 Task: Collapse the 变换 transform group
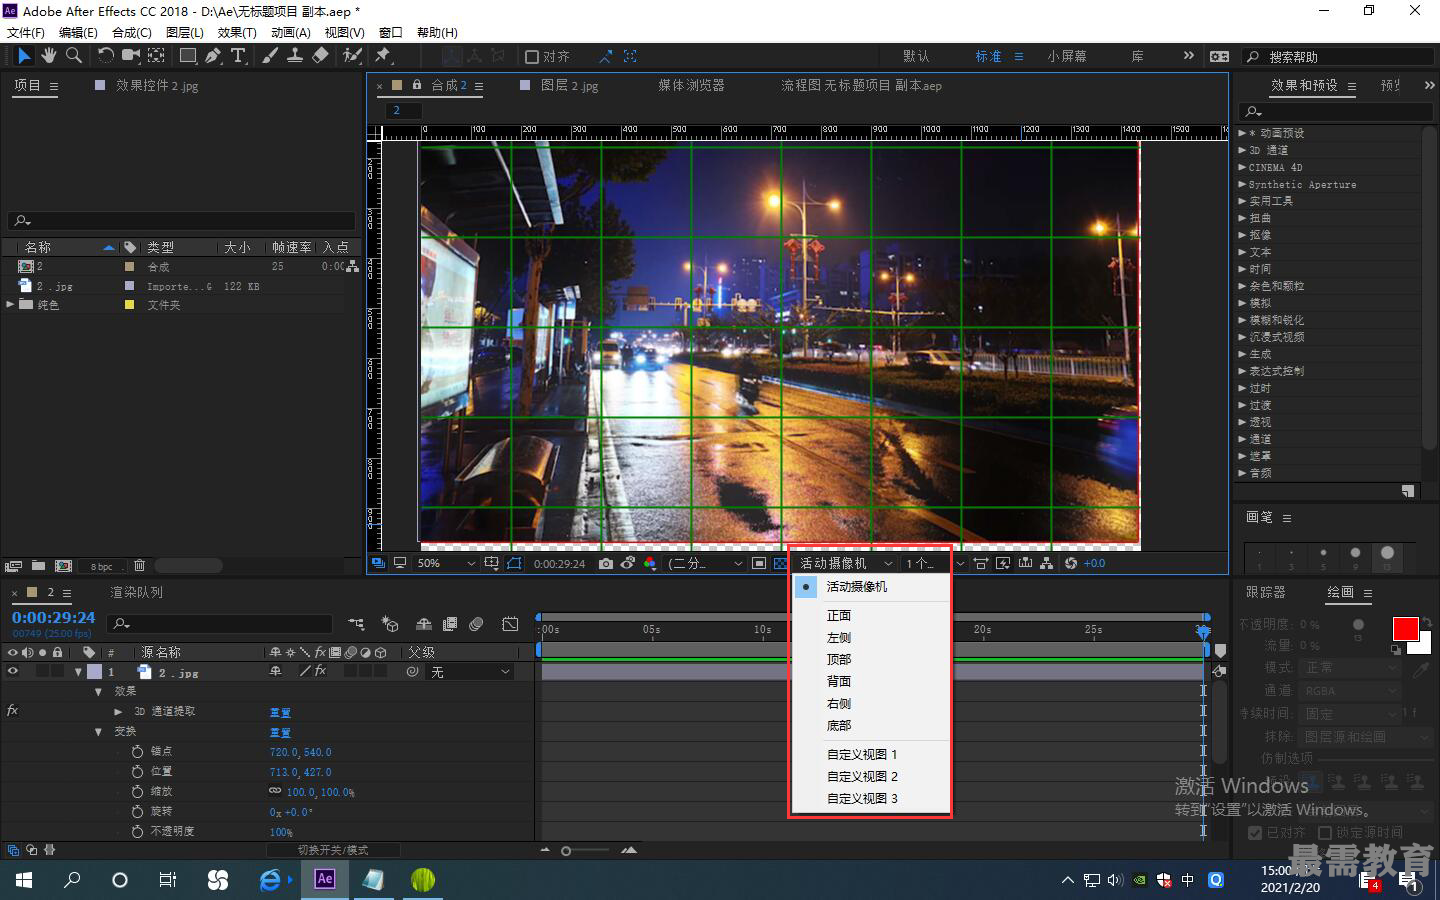98,731
